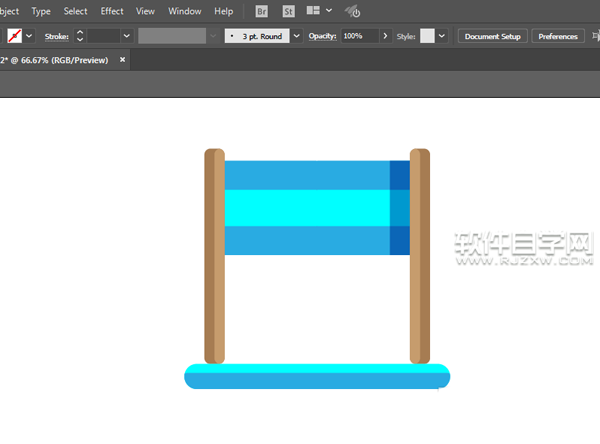Open the Type menu

[x=41, y=11]
